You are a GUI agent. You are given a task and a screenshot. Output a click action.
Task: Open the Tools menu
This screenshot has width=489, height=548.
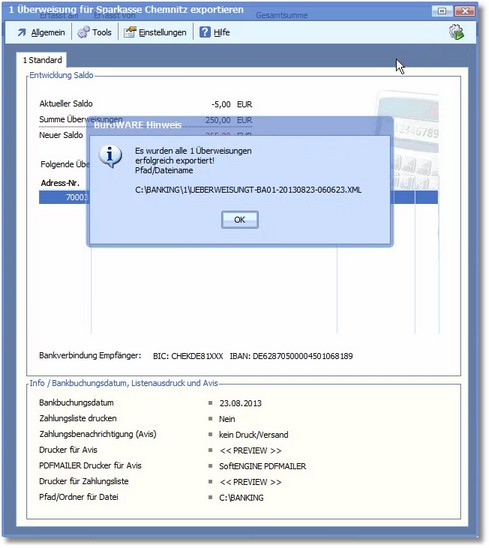(x=102, y=33)
